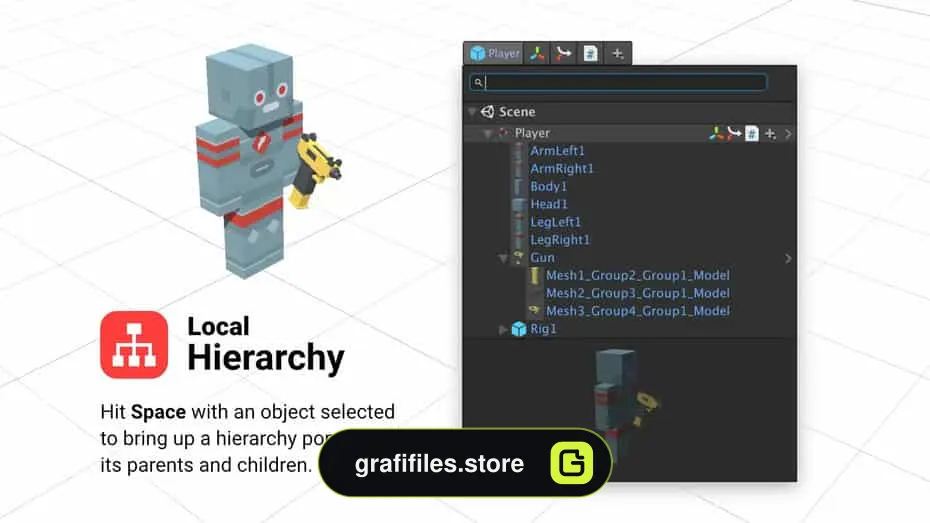Click the chevron at Gun row end
Image resolution: width=930 pixels, height=523 pixels.
788,259
